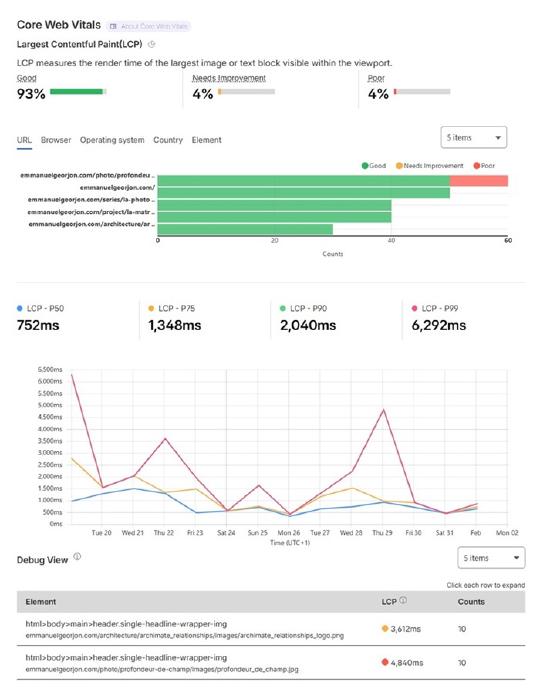Open the About Core Web Vitals link
The width and height of the screenshot is (540, 689).
coord(149,26)
